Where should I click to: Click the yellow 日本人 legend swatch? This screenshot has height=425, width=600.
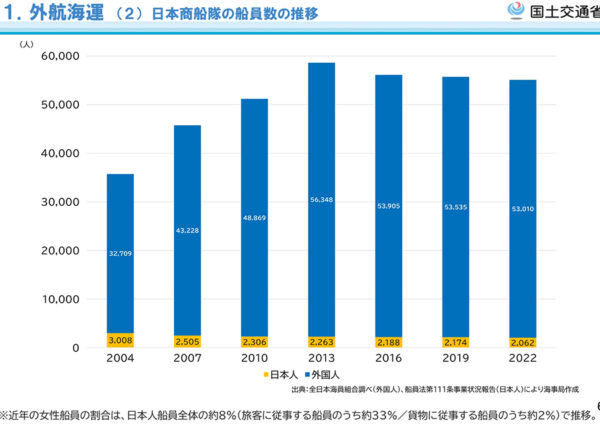(x=263, y=374)
